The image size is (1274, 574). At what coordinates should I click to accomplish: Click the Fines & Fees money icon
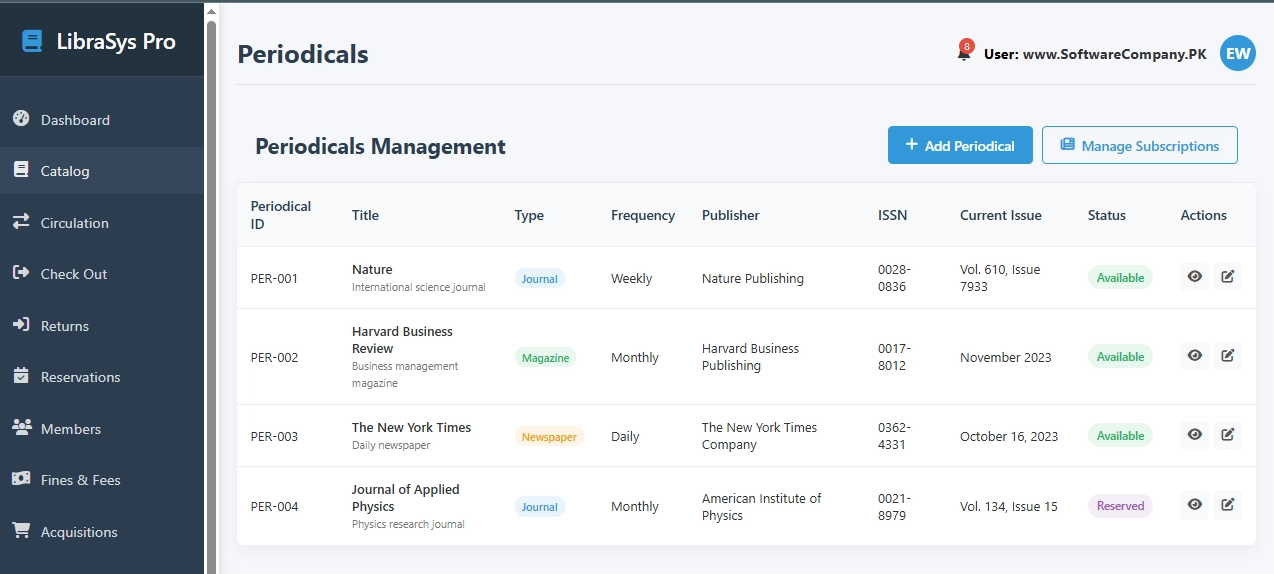click(21, 479)
